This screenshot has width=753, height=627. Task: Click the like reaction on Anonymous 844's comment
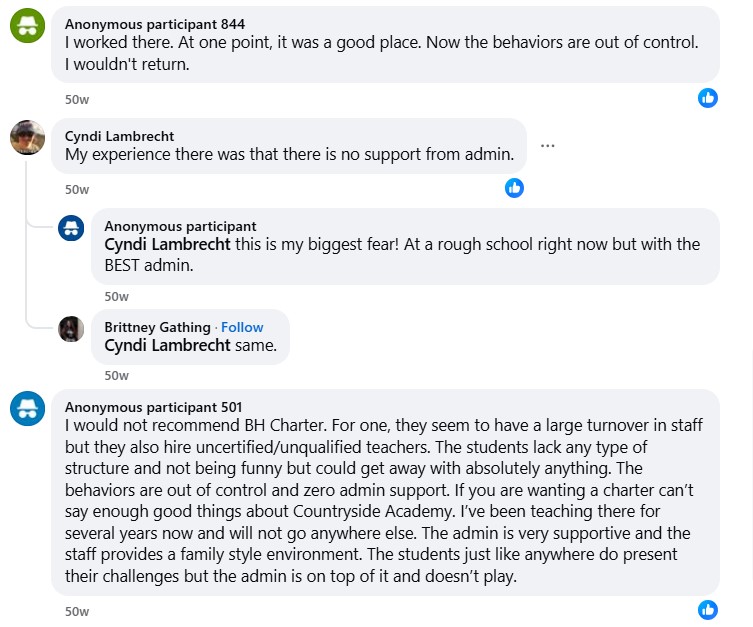click(708, 97)
